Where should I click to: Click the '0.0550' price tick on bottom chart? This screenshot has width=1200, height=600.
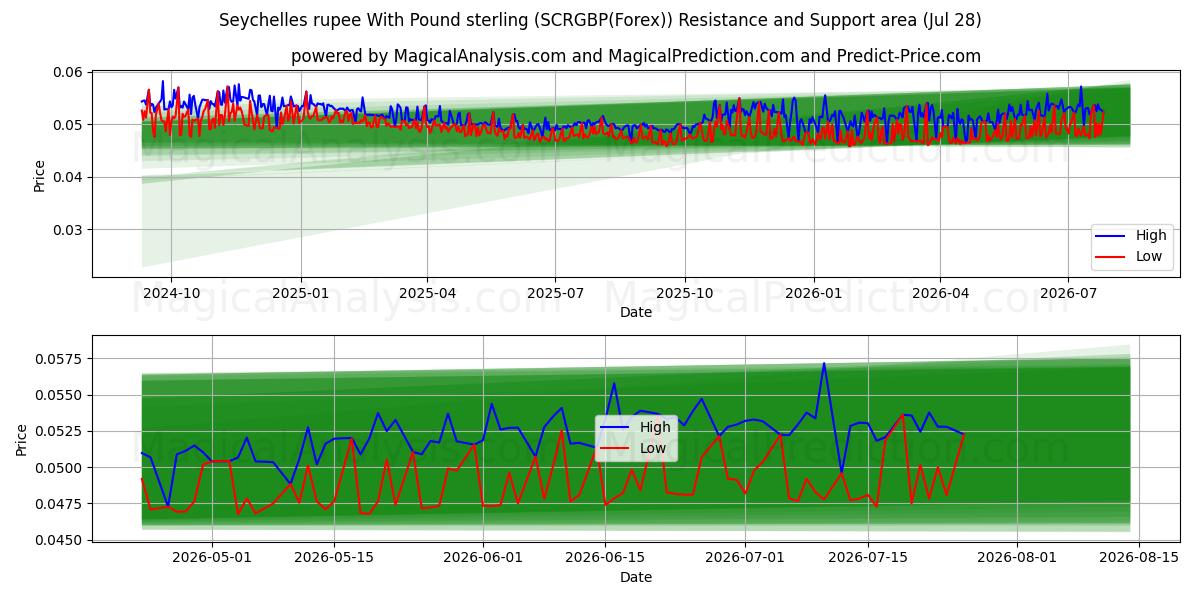click(x=61, y=395)
